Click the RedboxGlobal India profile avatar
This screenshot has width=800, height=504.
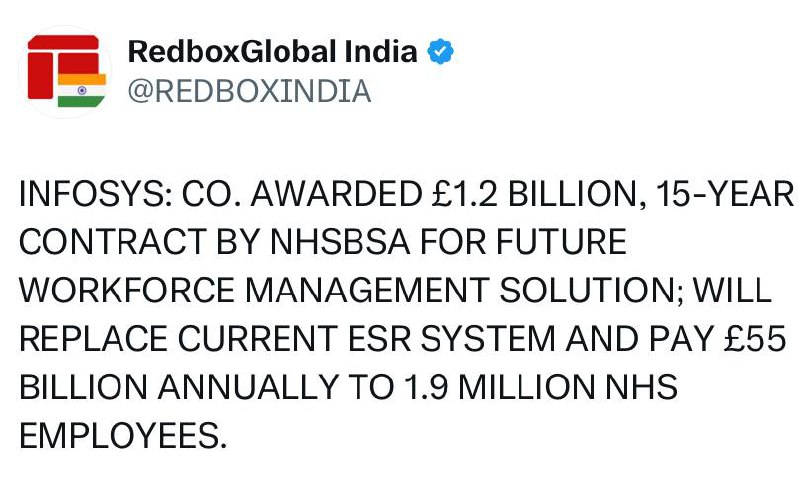point(66,71)
